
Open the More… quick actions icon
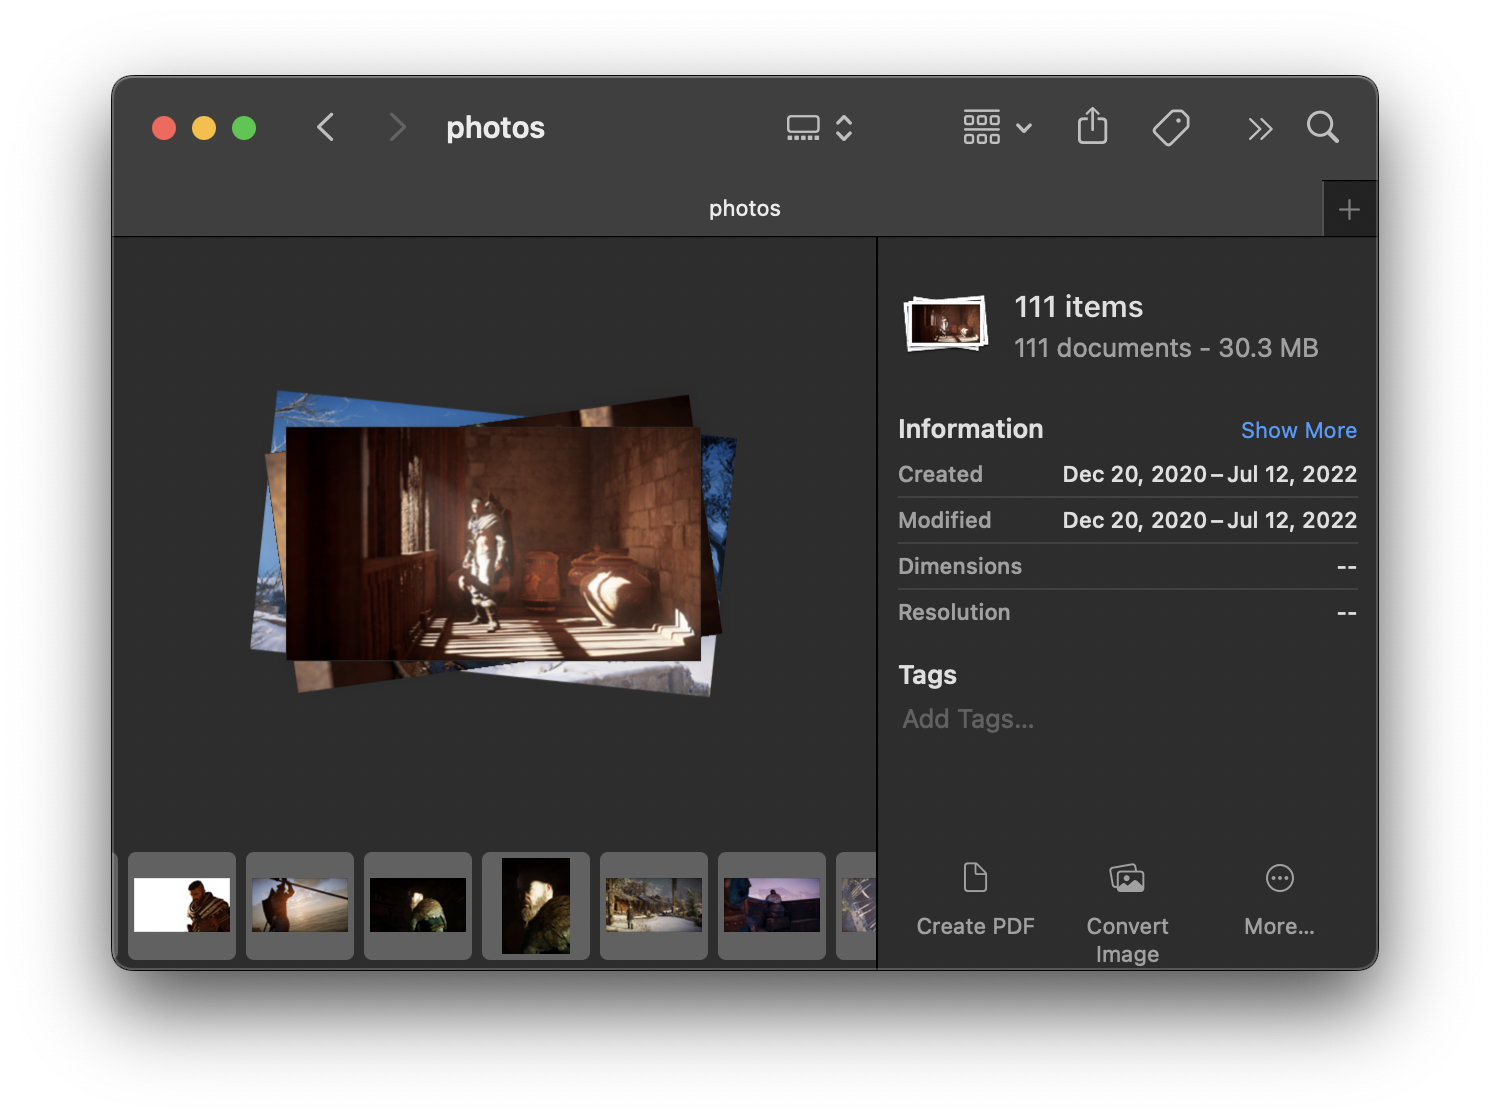pyautogui.click(x=1279, y=878)
